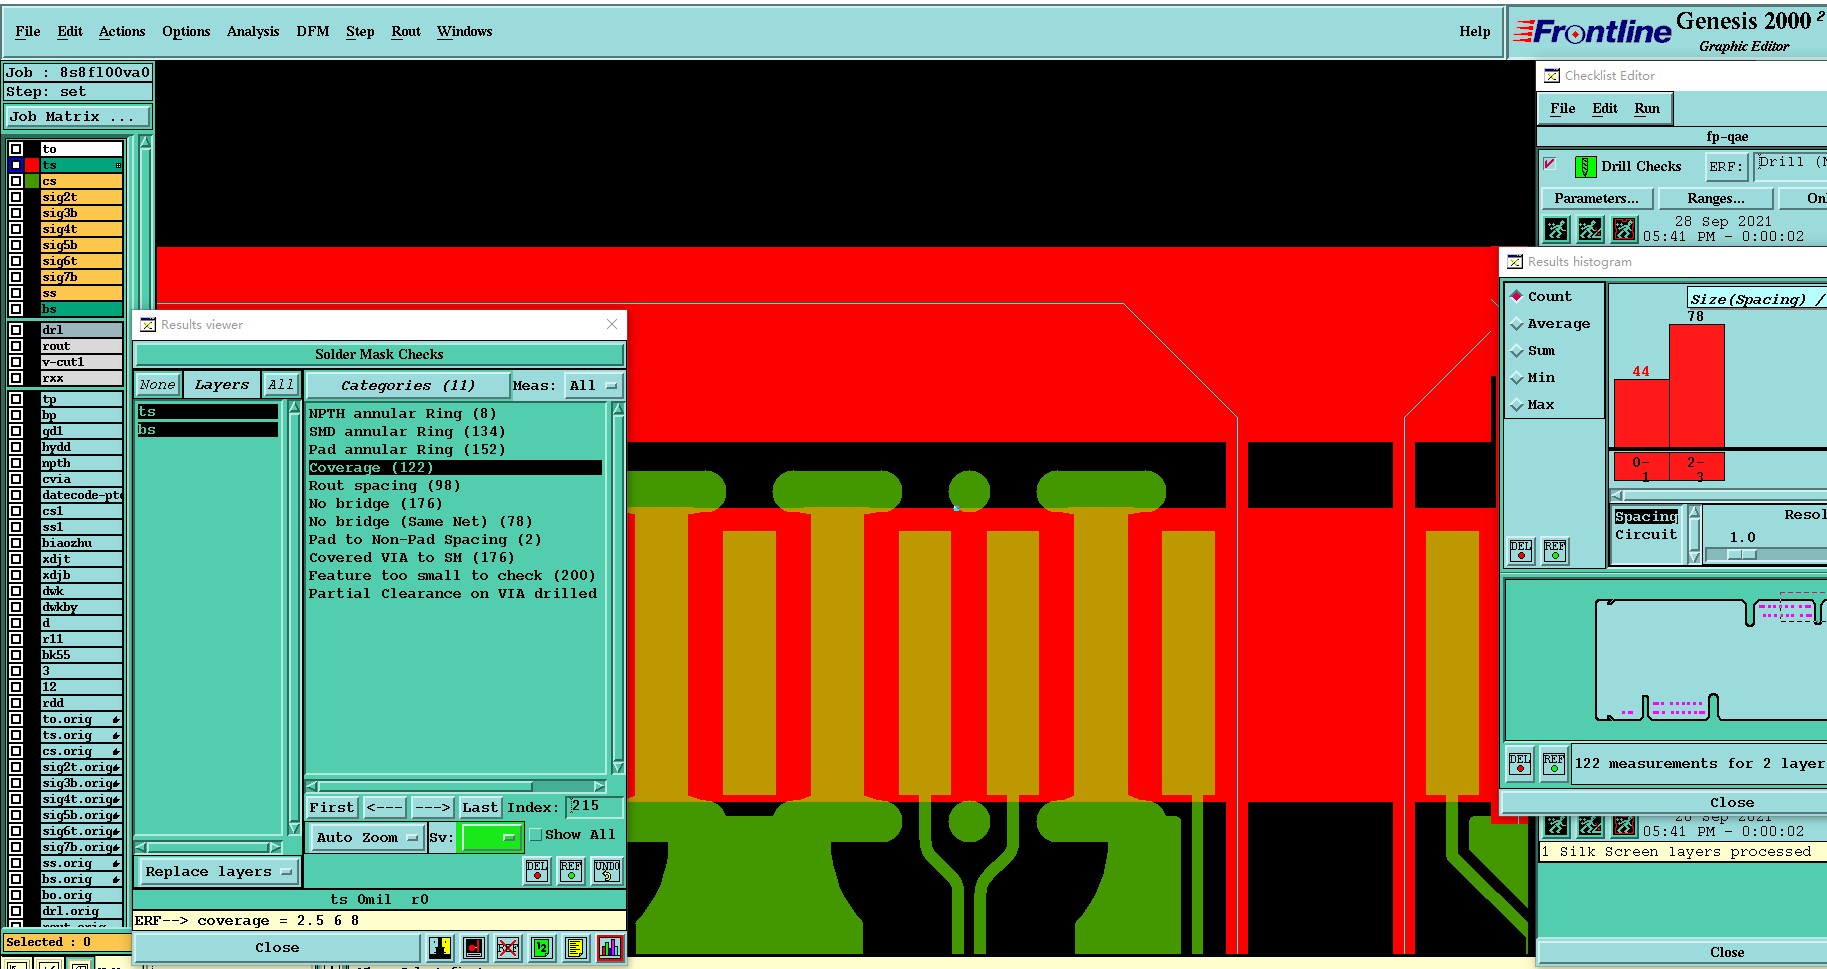Open the Auto Zoom dropdown
Image resolution: width=1827 pixels, height=969 pixels.
click(x=366, y=838)
